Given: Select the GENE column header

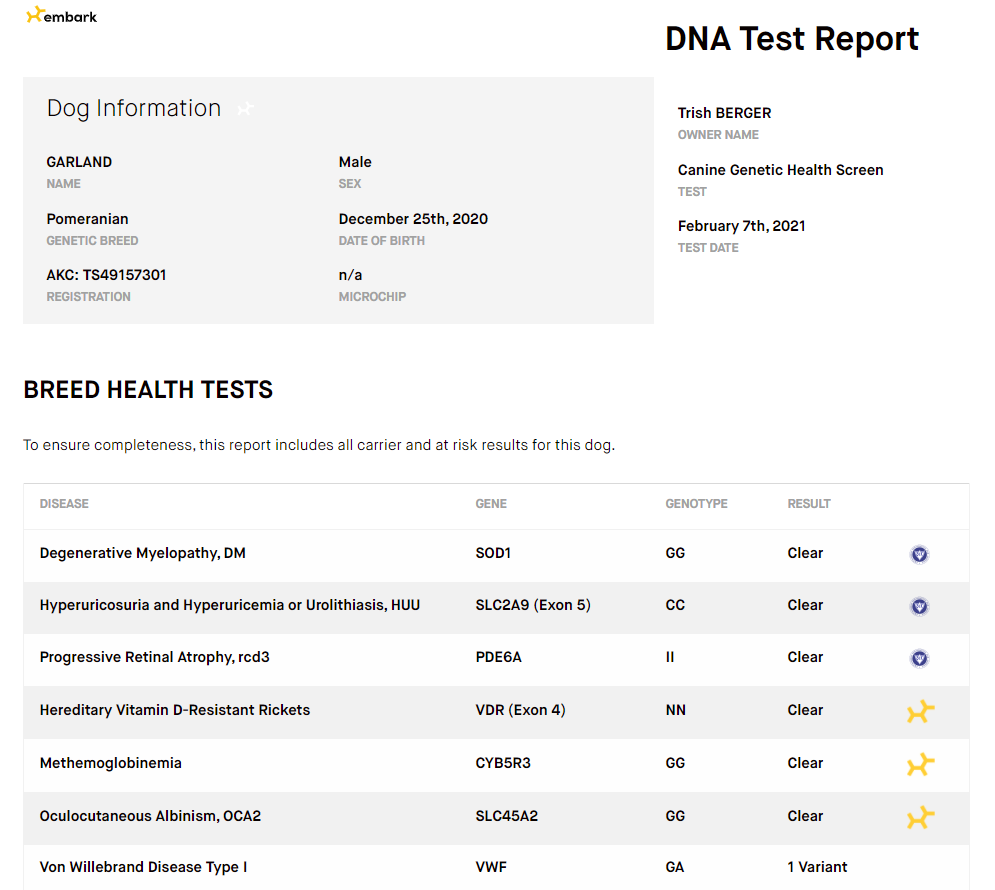Looking at the screenshot, I should (491, 504).
